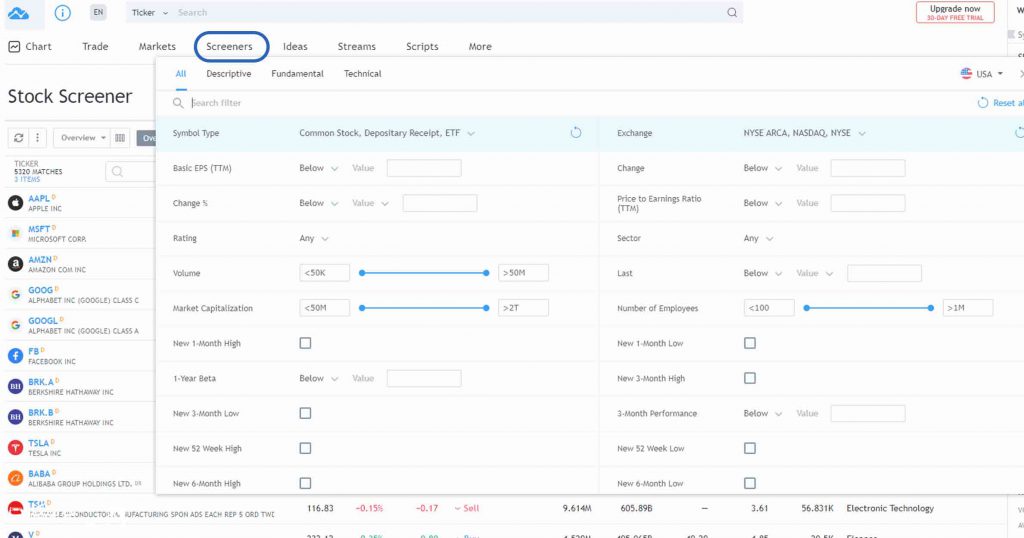The width and height of the screenshot is (1024, 538).
Task: Tick New 6-Month Low checkbox
Action: (750, 483)
